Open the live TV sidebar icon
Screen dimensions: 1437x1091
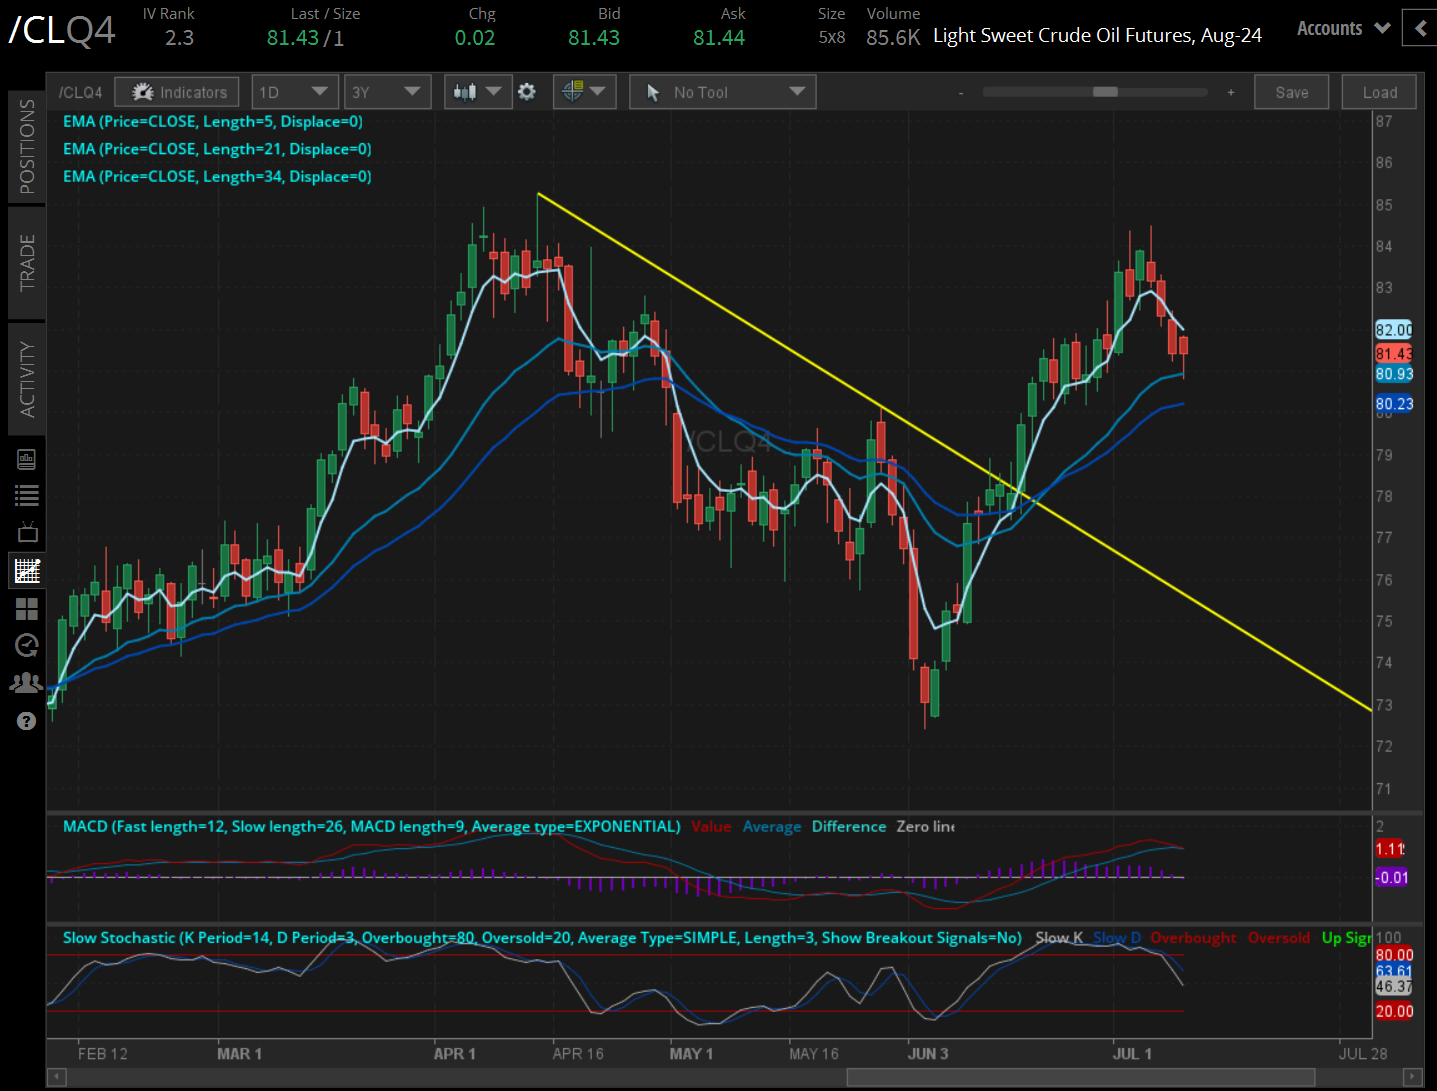tap(27, 532)
